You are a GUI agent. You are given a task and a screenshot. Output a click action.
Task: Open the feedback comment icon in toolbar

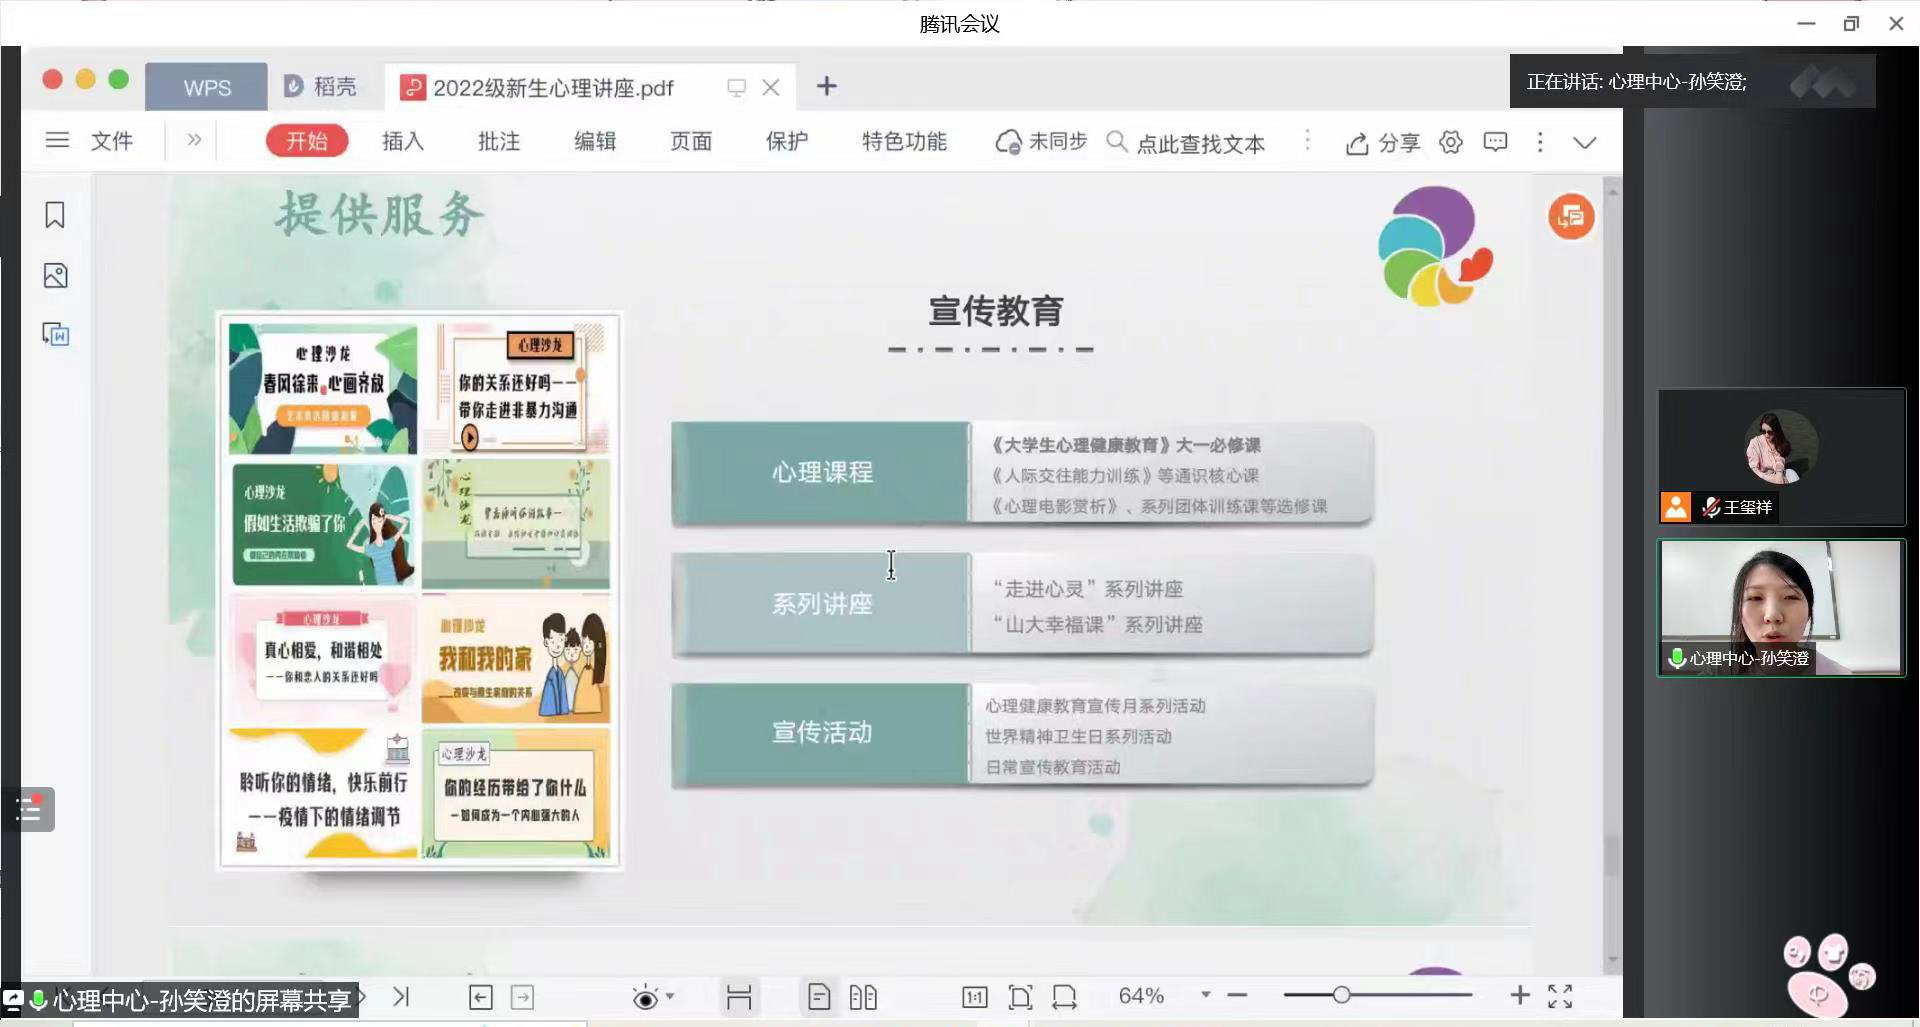point(1495,142)
